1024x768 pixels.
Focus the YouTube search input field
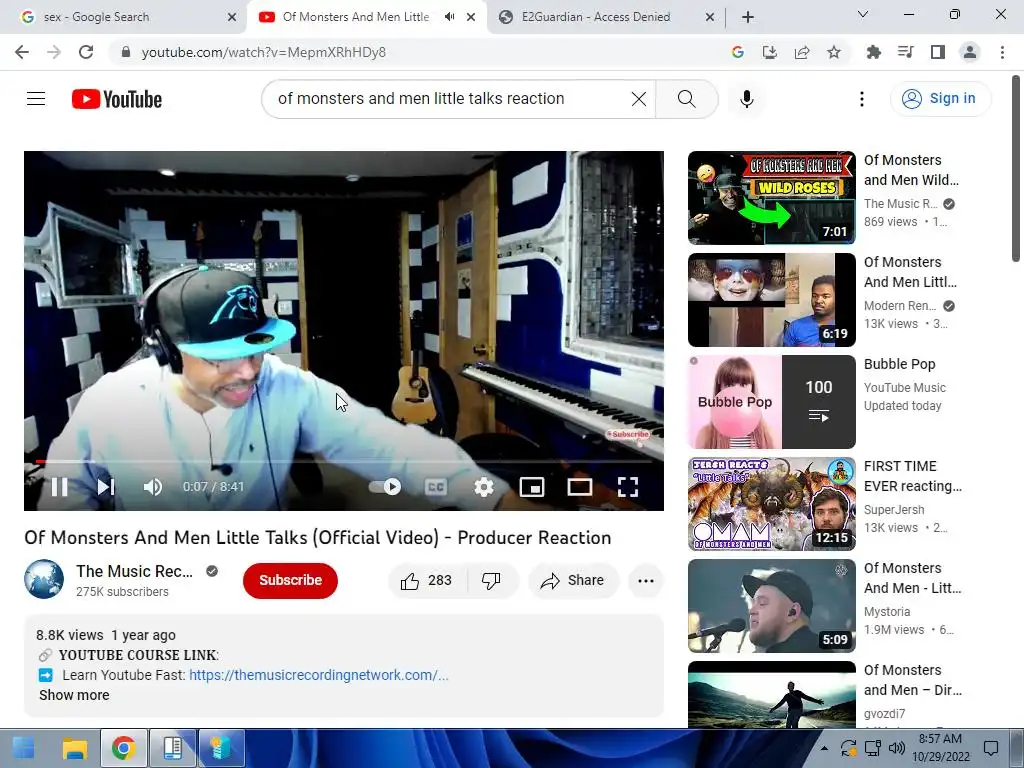pos(451,99)
